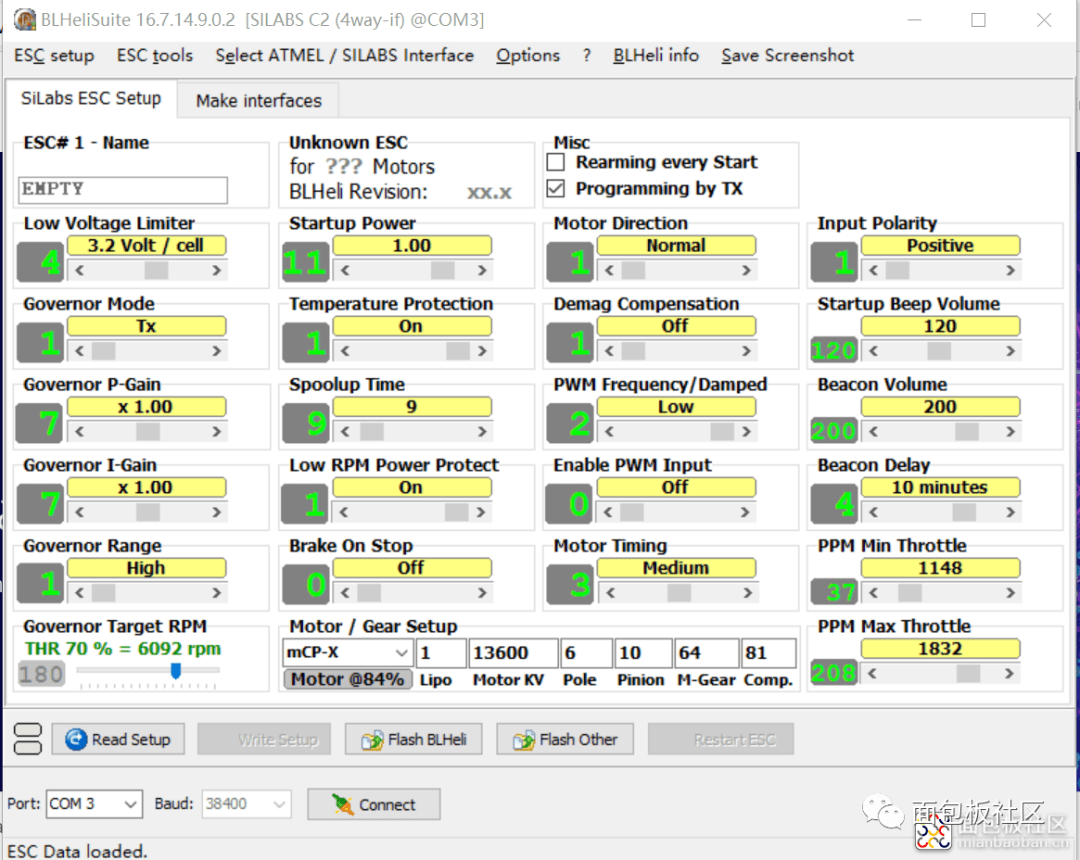Uncheck Programming by TX checkbox
1080x860 pixels.
556,189
